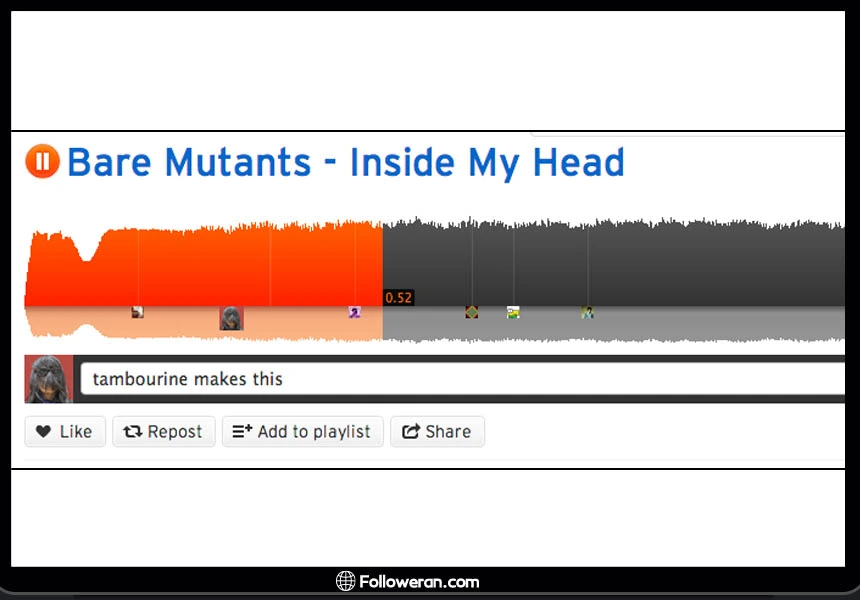Click the 0.52 playback time label
Image resolution: width=860 pixels, height=600 pixels.
click(398, 298)
